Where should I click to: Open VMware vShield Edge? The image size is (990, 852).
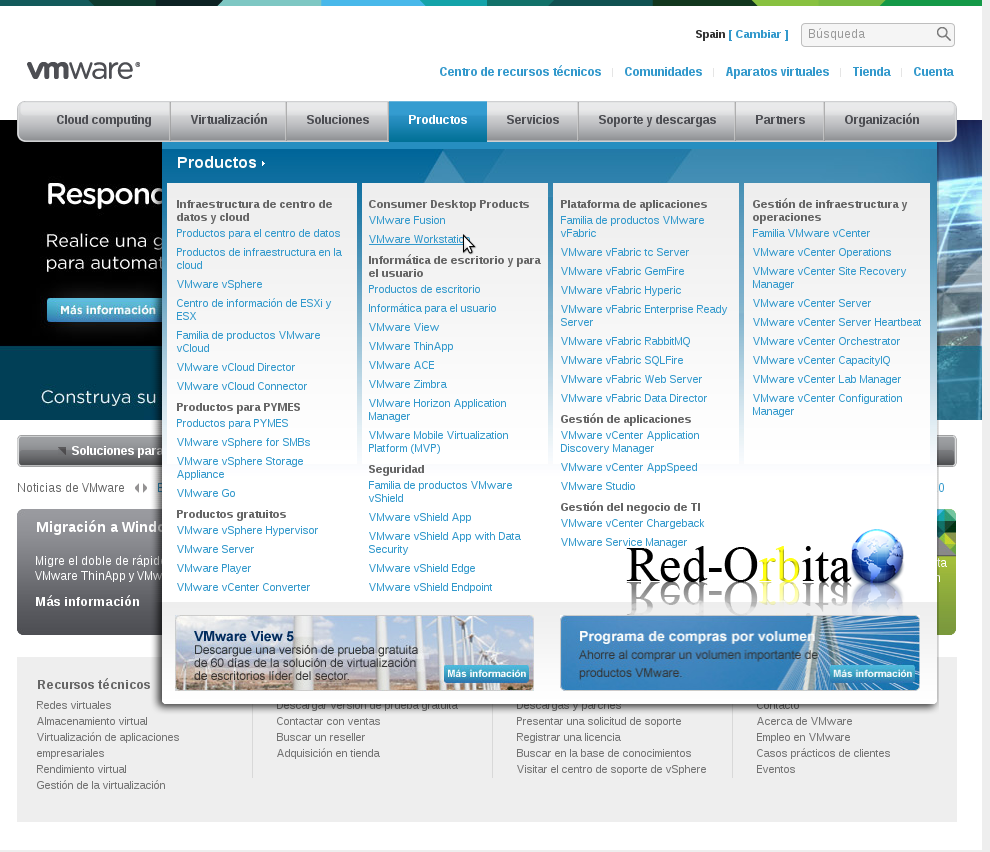coord(422,568)
